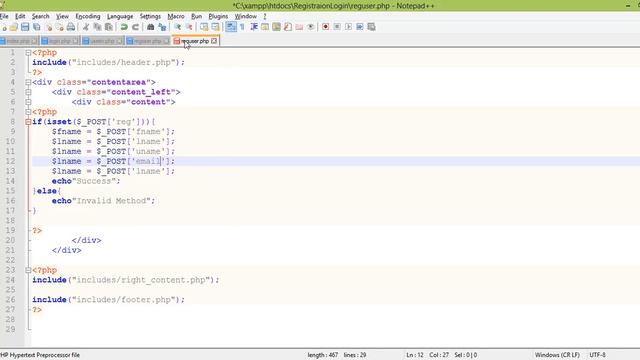The width and height of the screenshot is (640, 360).
Task: Switch to the login.php tab
Action: (x=60, y=41)
